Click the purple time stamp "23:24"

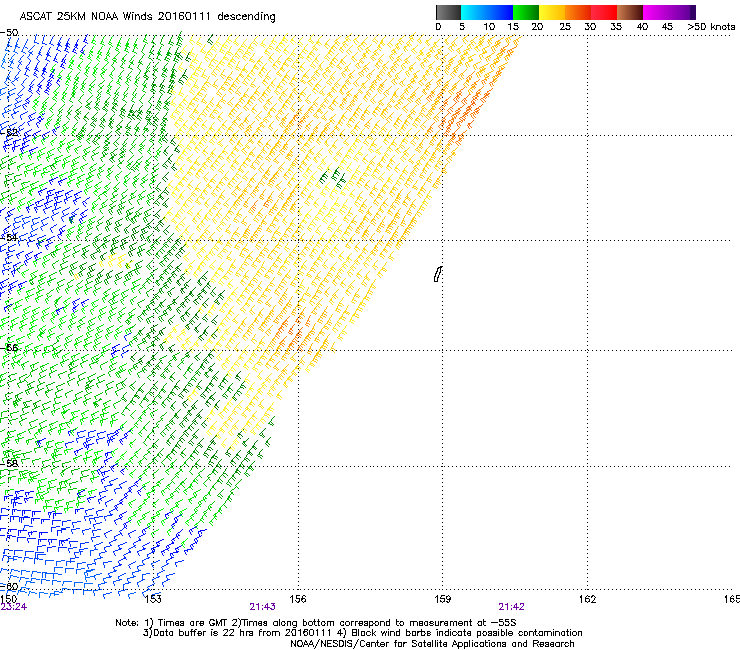pyautogui.click(x=14, y=607)
